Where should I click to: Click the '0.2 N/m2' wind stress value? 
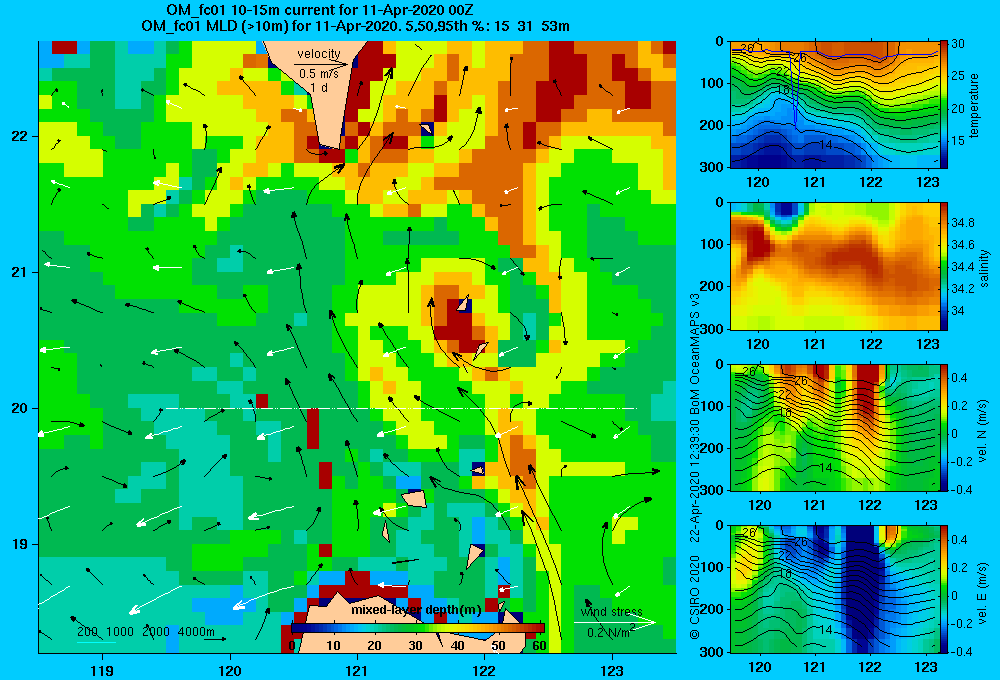611,632
